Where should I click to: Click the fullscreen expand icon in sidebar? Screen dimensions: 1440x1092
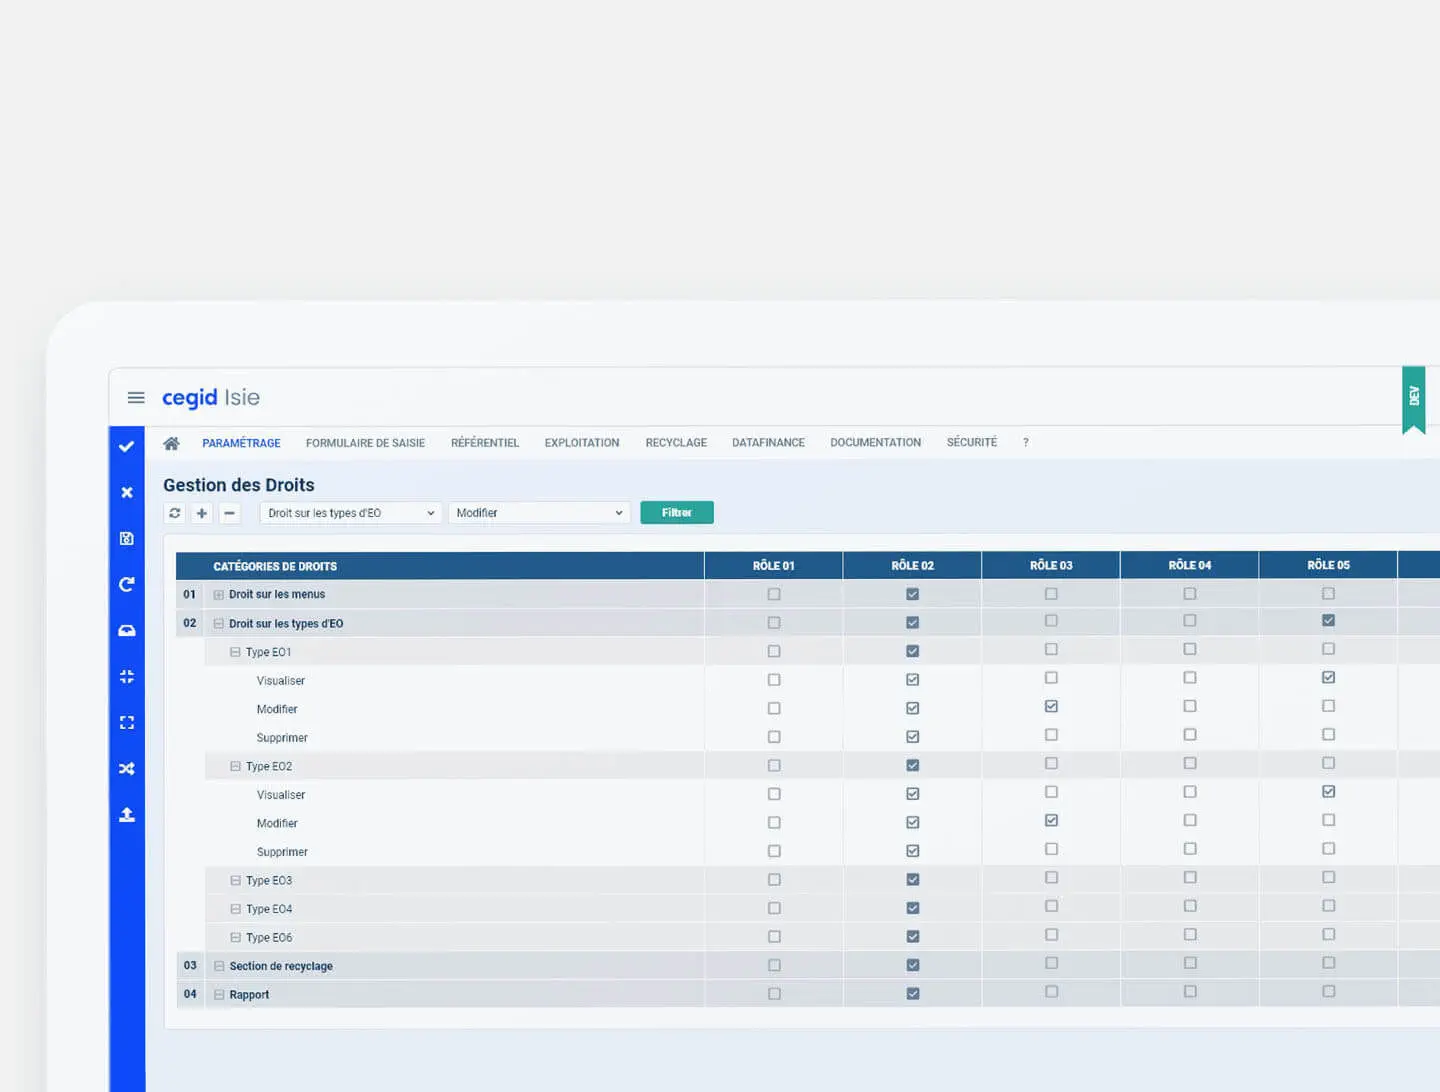click(127, 722)
